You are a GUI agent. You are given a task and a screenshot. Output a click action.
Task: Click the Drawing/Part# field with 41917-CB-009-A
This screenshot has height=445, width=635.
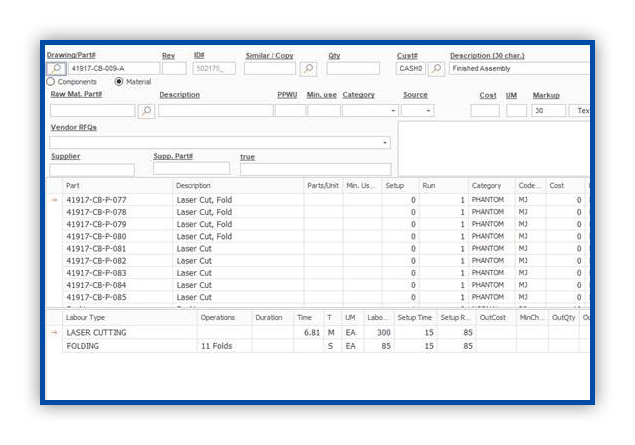pos(114,68)
